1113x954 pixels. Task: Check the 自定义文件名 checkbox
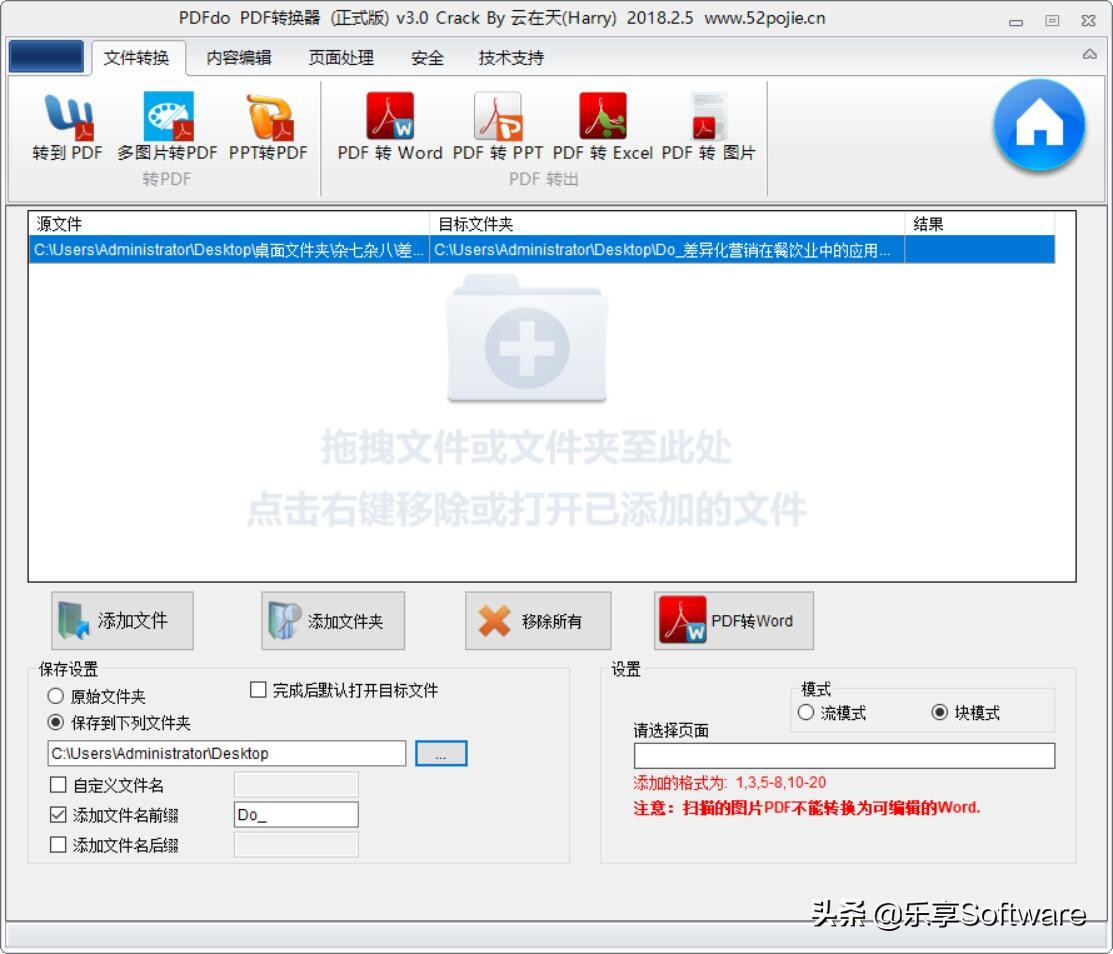pos(55,785)
